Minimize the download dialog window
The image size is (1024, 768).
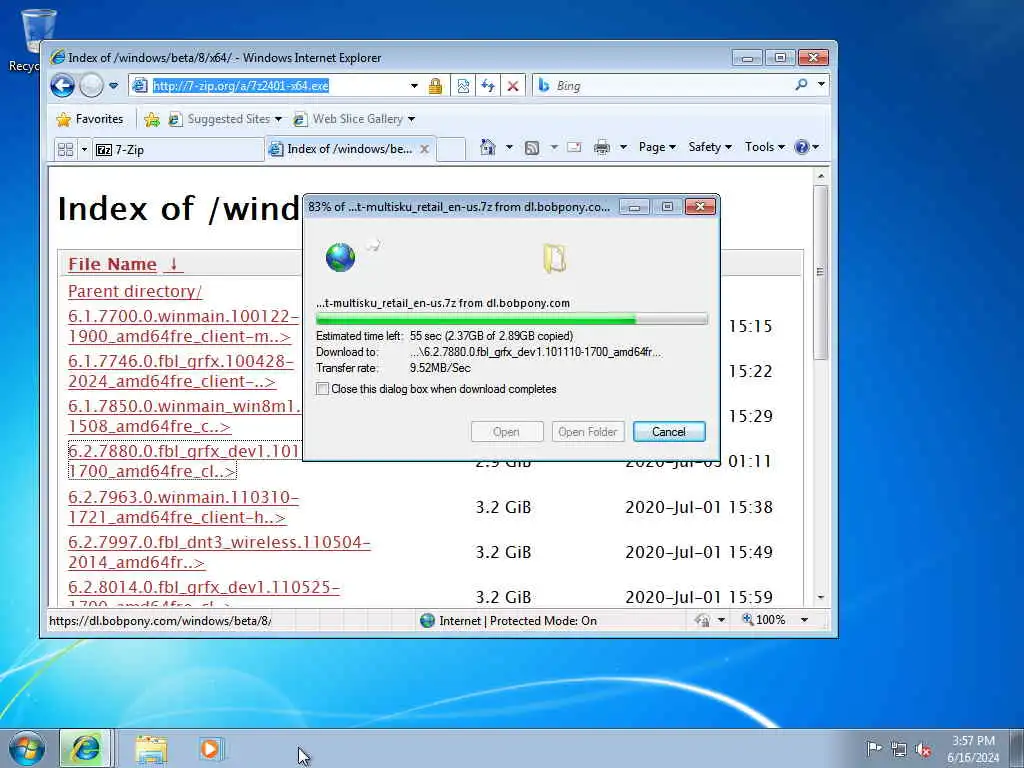(634, 207)
